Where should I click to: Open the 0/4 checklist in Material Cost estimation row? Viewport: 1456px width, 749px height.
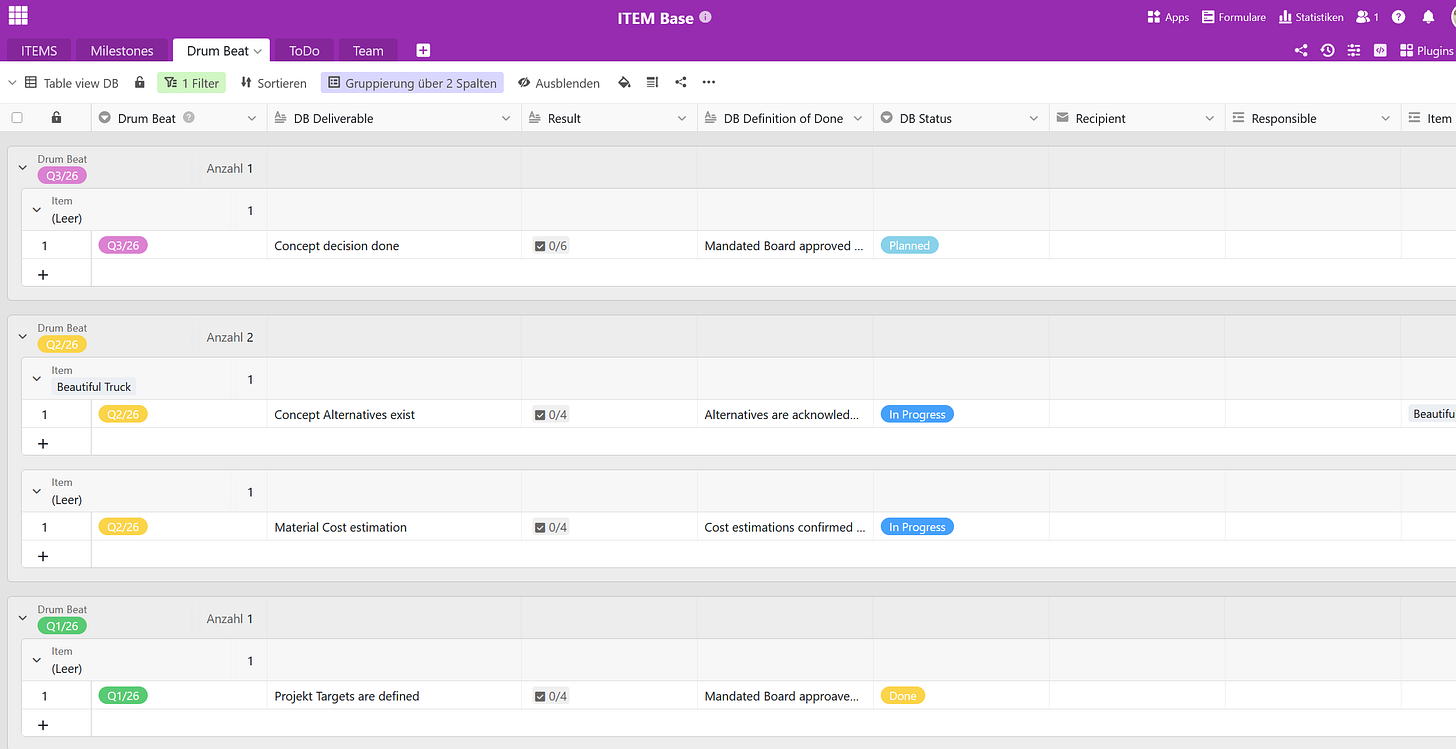[x=551, y=527]
